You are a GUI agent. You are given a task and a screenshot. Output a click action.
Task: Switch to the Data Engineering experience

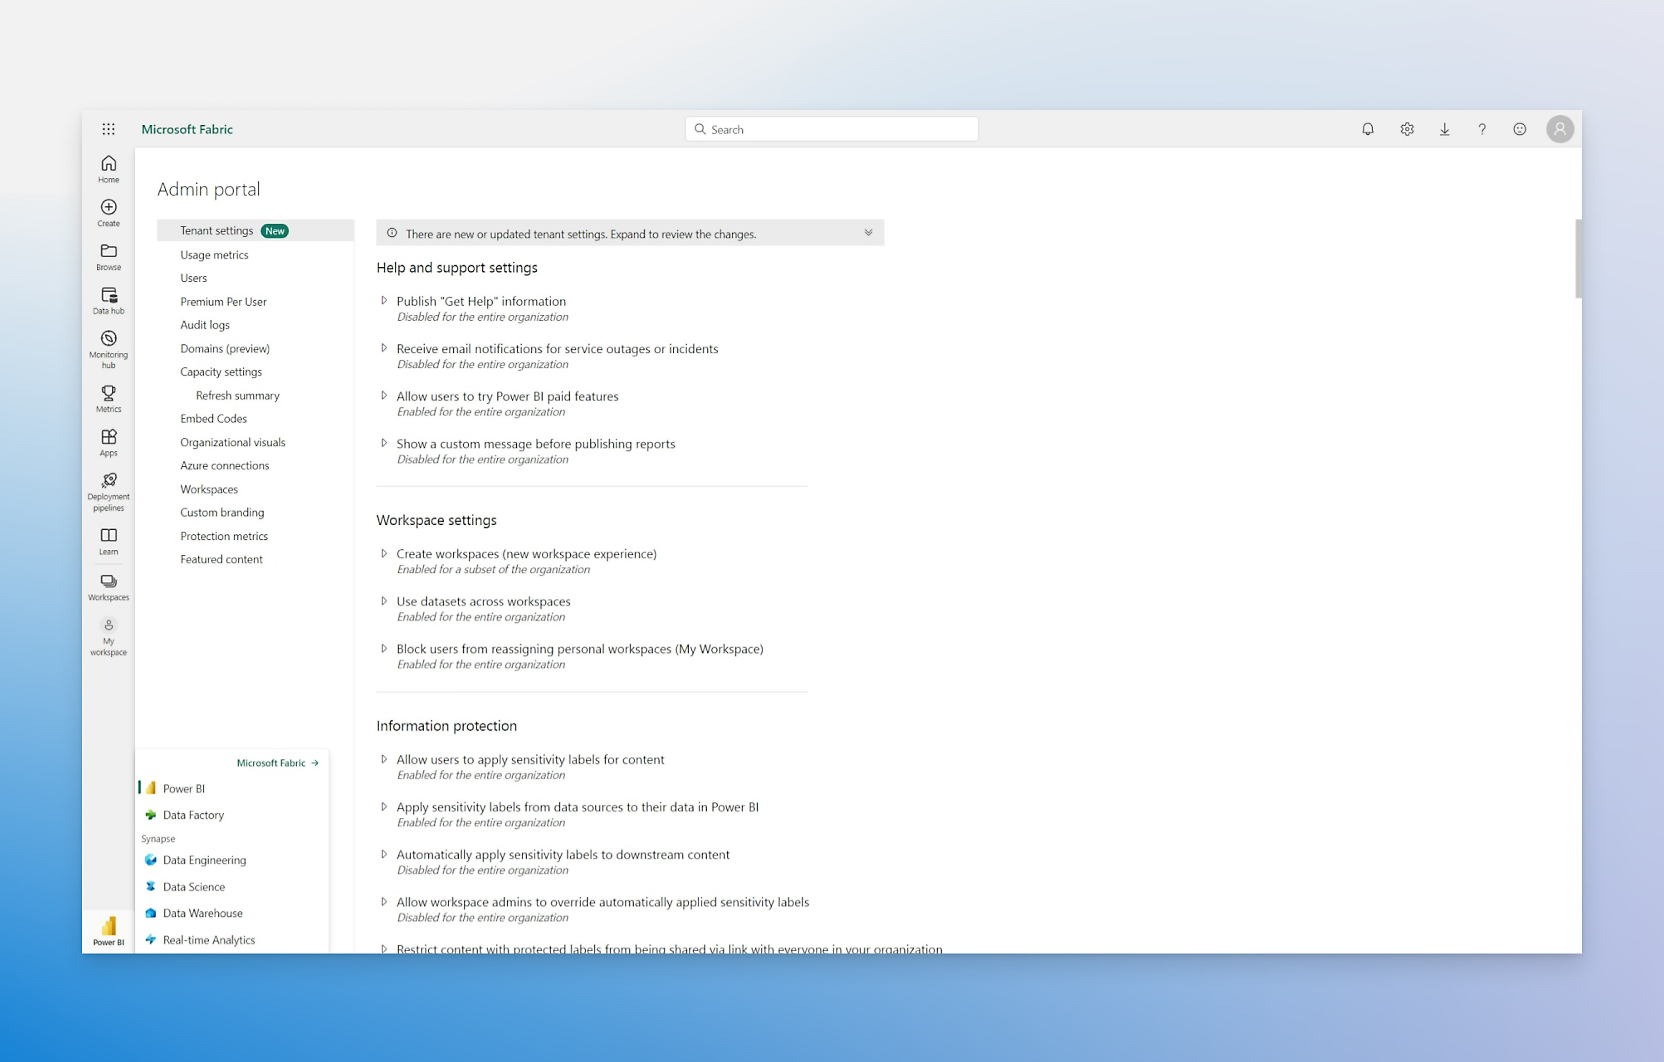click(x=204, y=860)
